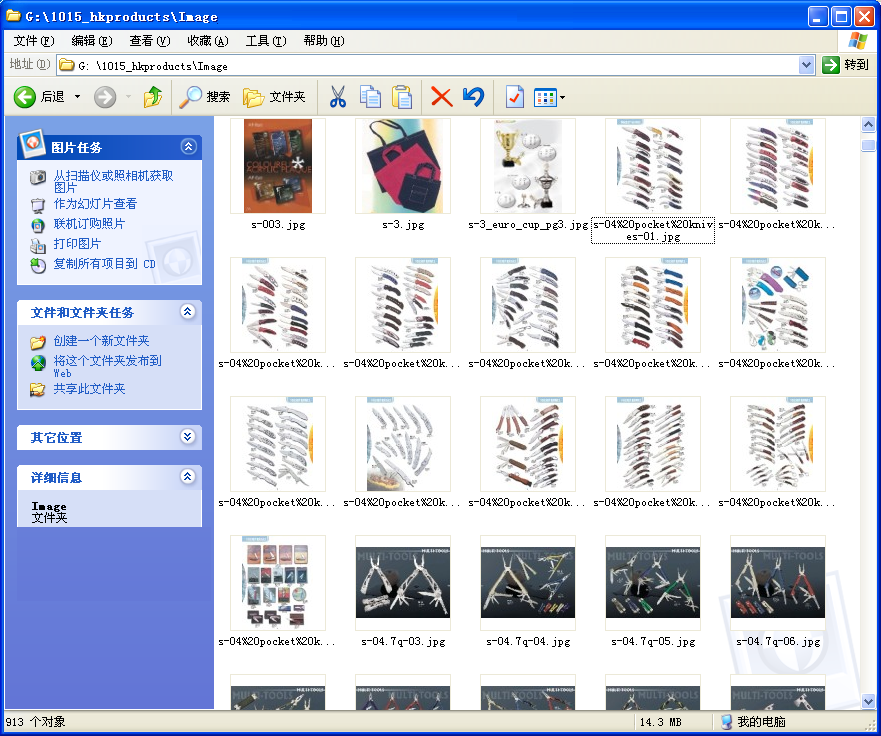The image size is (881, 736).
Task: Go up one folder level
Action: [152, 97]
